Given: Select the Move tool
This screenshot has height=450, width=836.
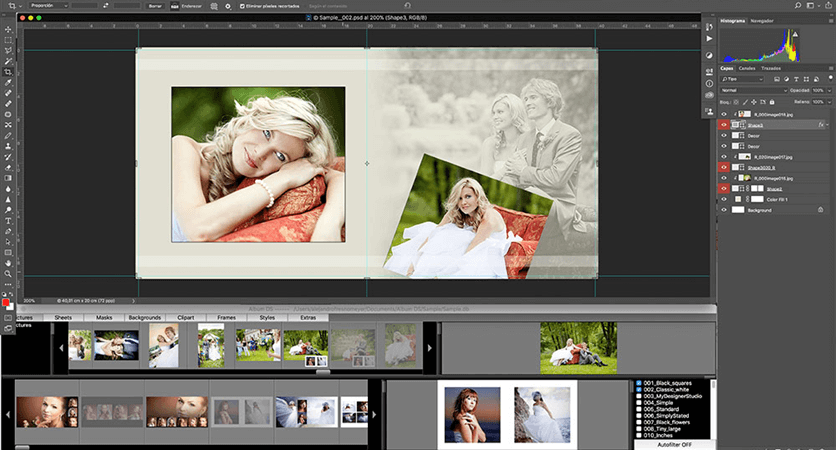Looking at the screenshot, I should click(8, 29).
